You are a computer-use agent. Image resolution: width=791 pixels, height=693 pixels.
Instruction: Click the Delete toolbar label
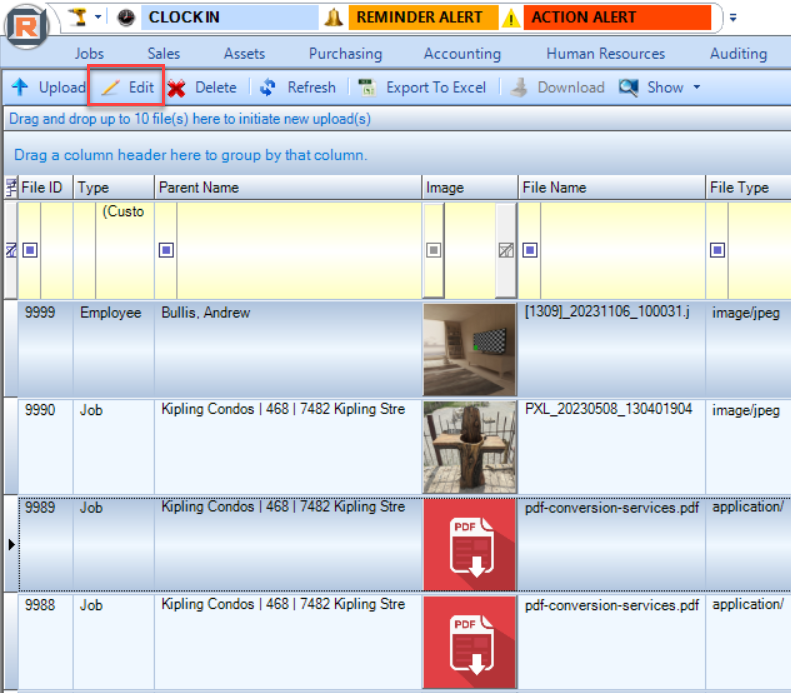pos(215,87)
